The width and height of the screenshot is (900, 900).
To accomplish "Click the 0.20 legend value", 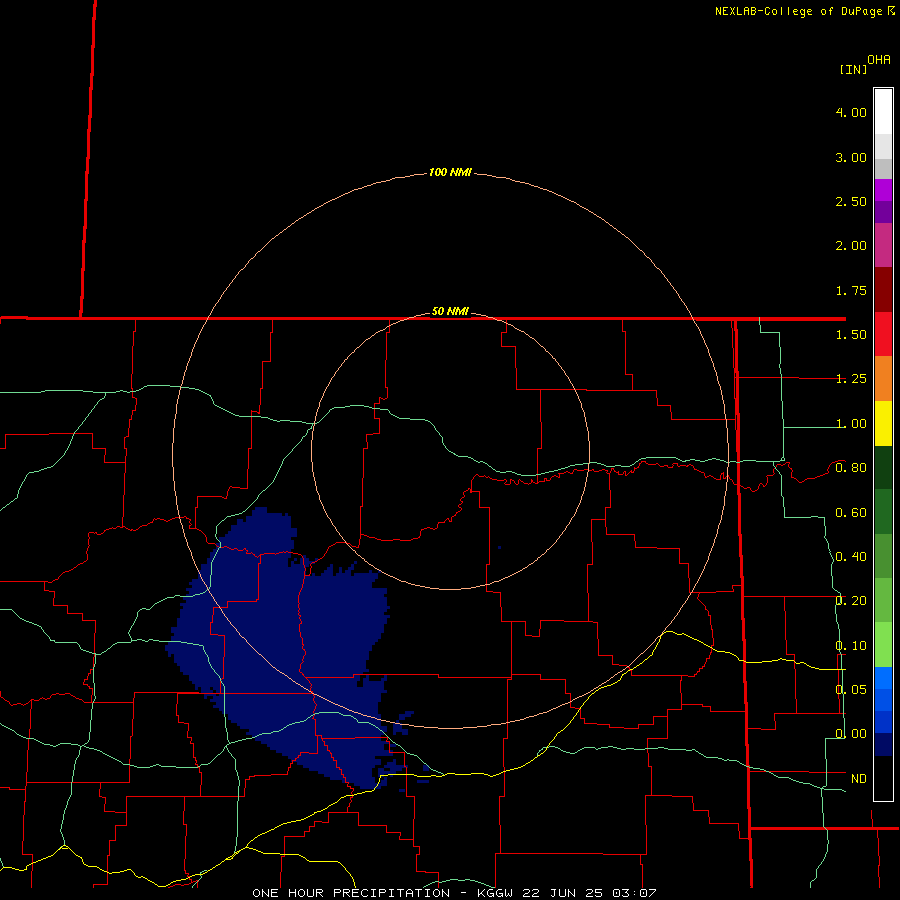I will point(851,601).
